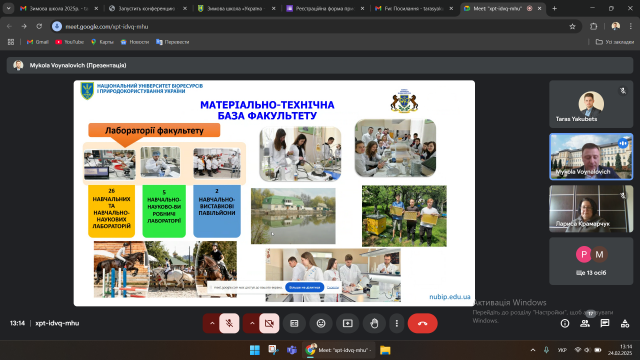Show the participants people panel
Image resolution: width=640 pixels, height=360 pixels.
pos(585,323)
